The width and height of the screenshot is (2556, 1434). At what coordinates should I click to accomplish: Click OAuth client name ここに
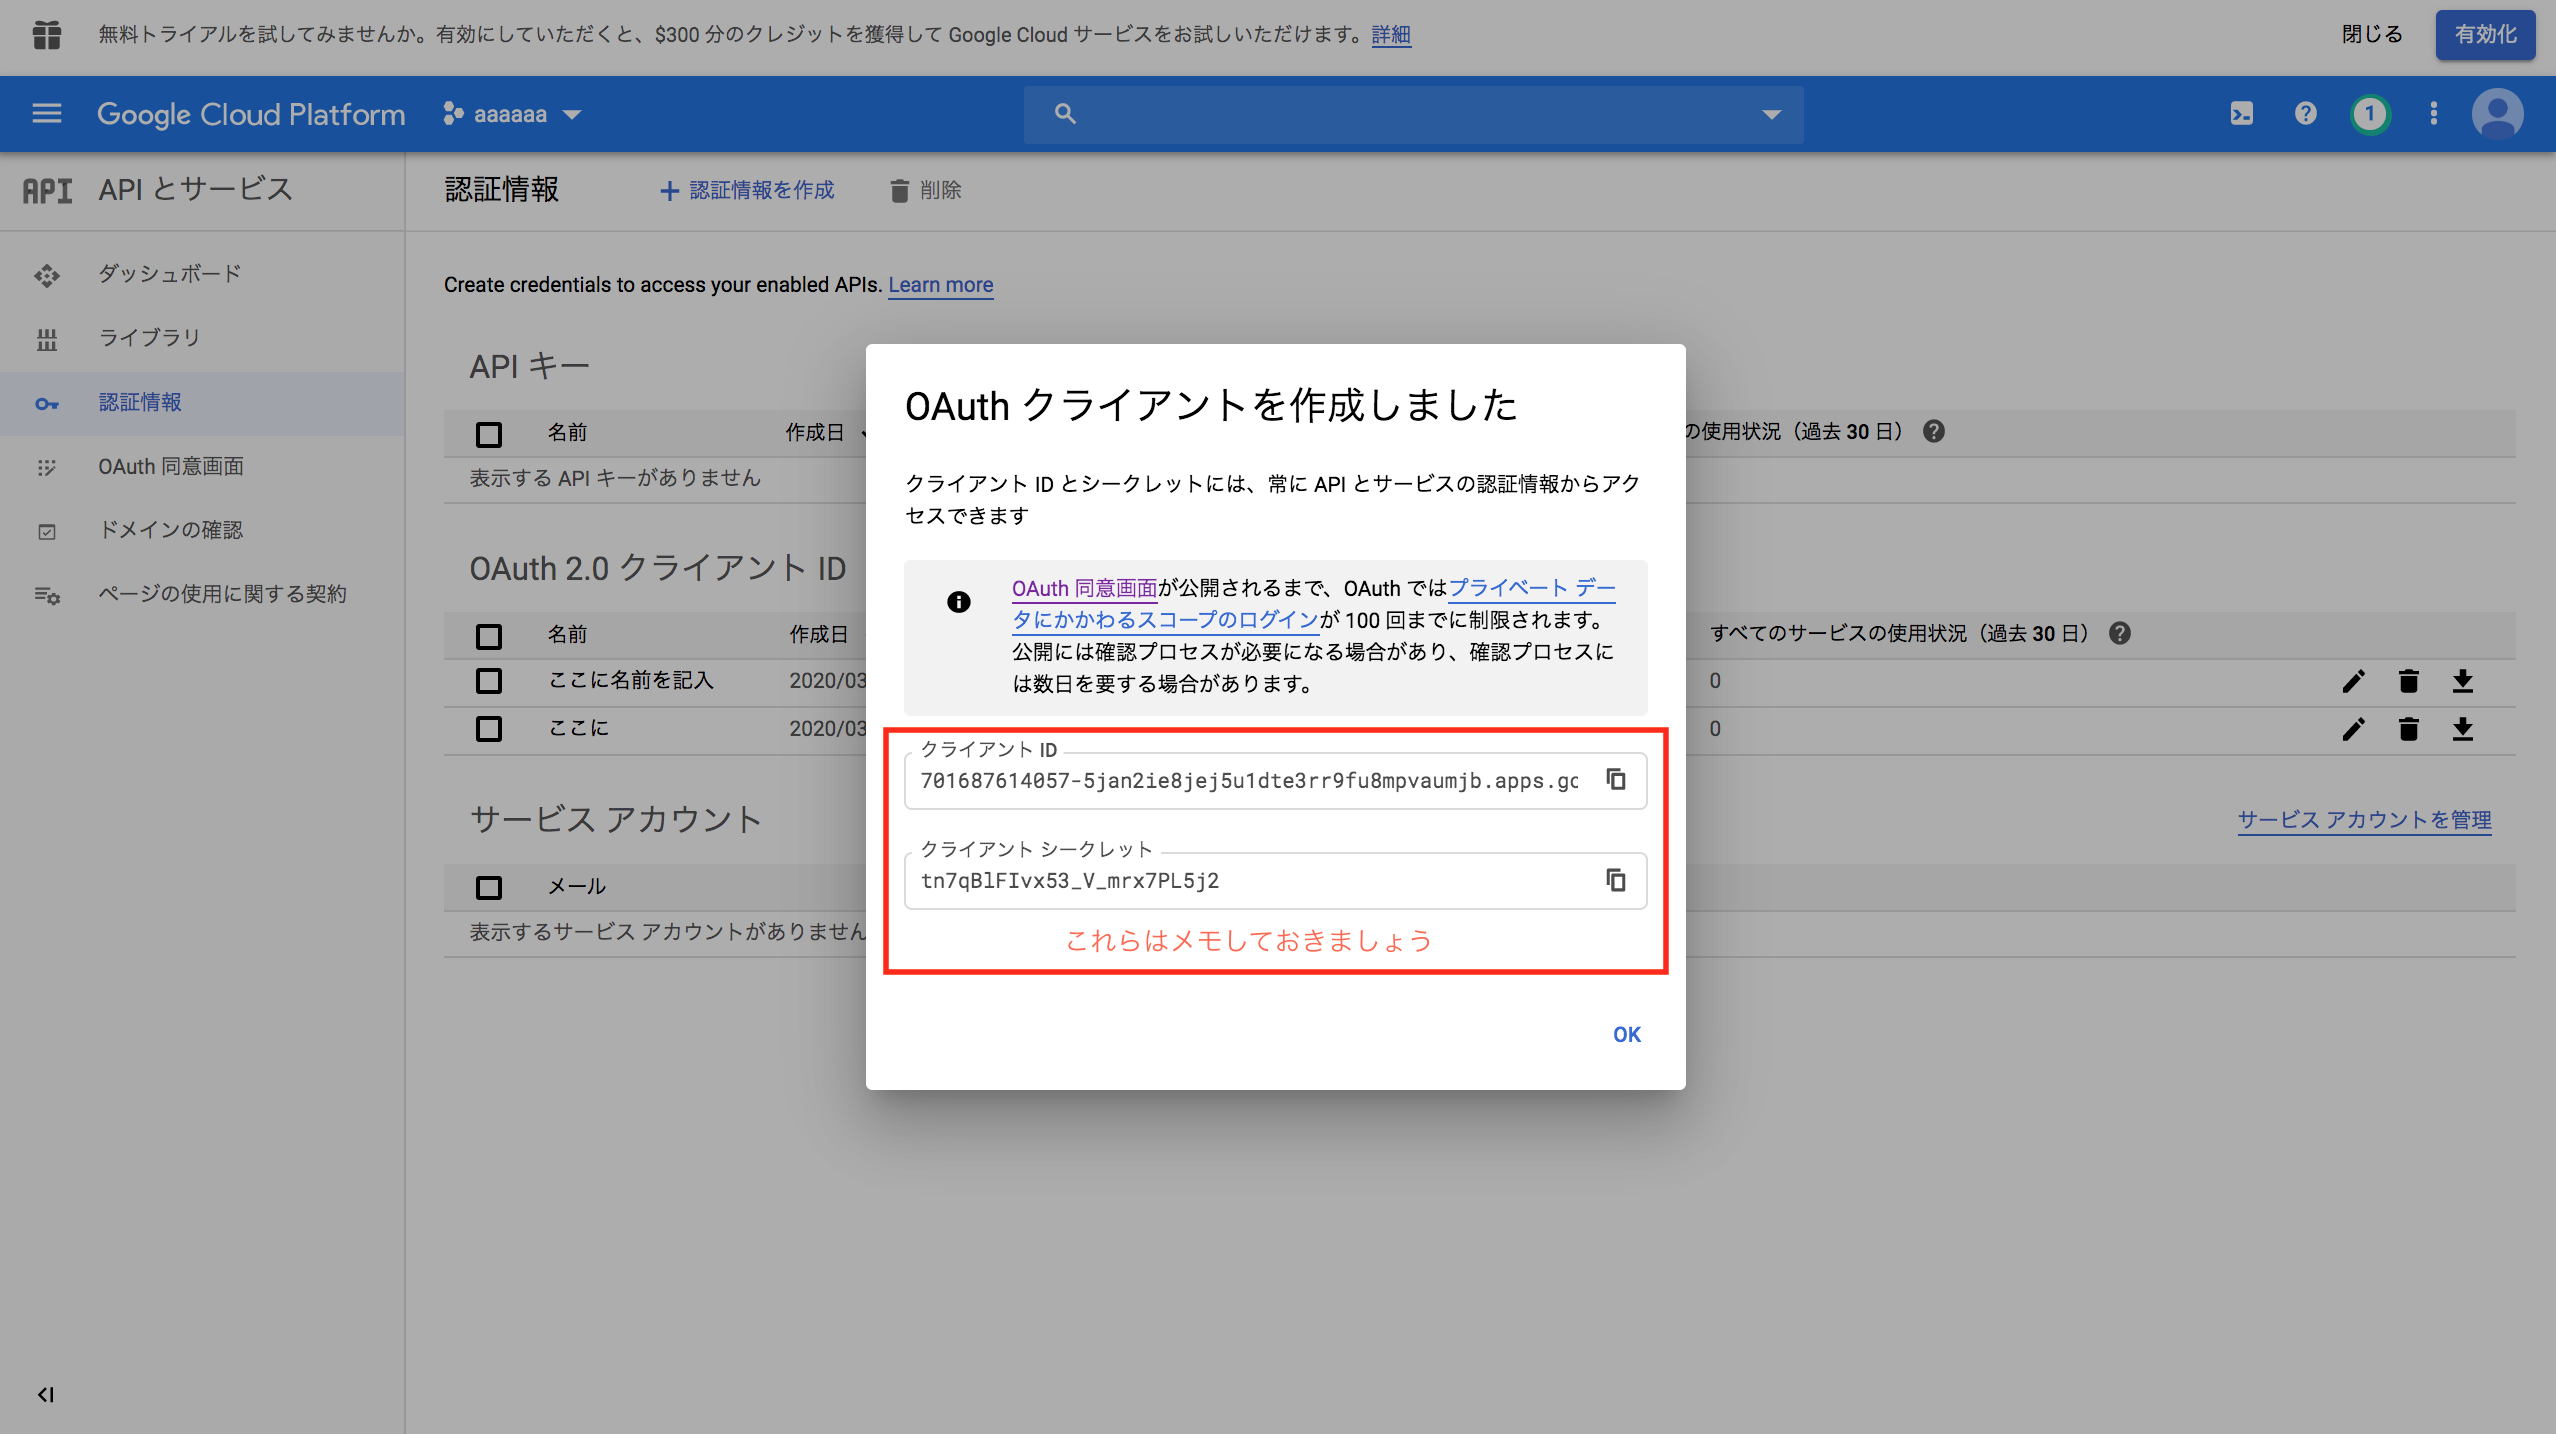[x=578, y=728]
